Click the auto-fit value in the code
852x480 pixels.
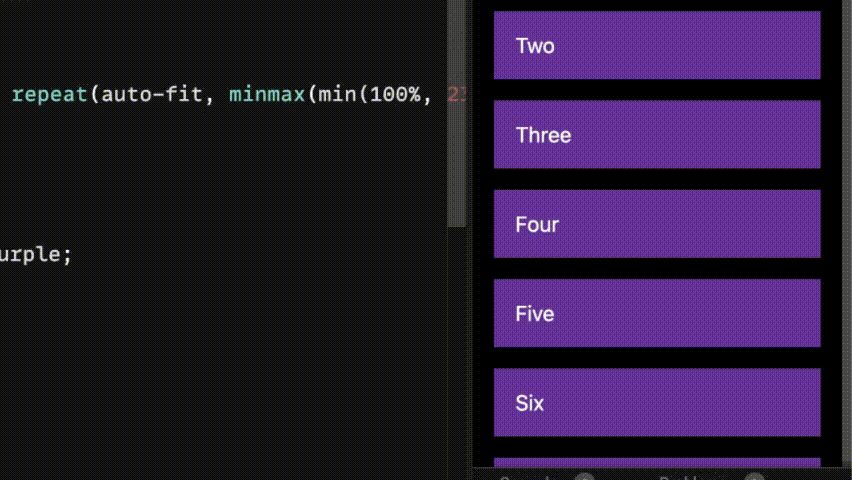pyautogui.click(x=152, y=95)
